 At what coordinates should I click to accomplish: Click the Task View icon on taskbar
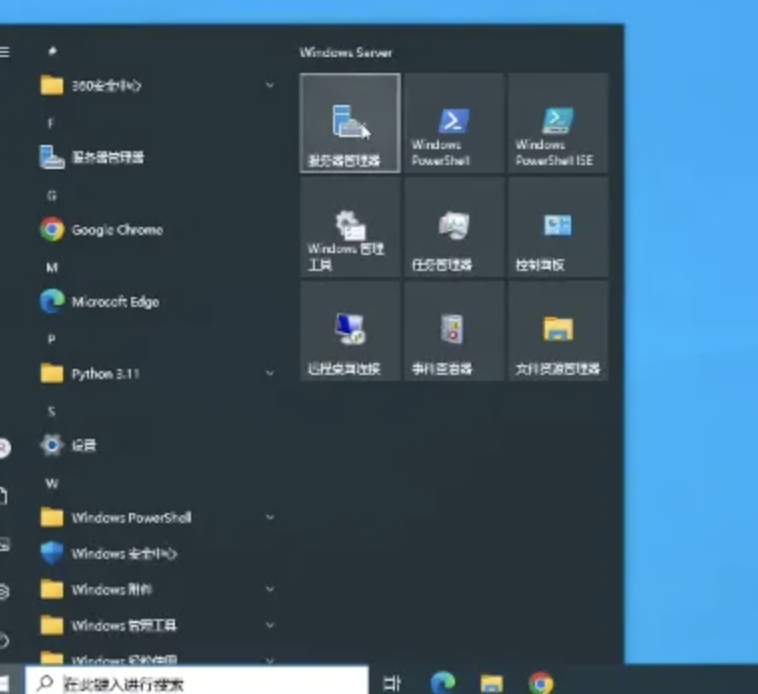coord(392,682)
